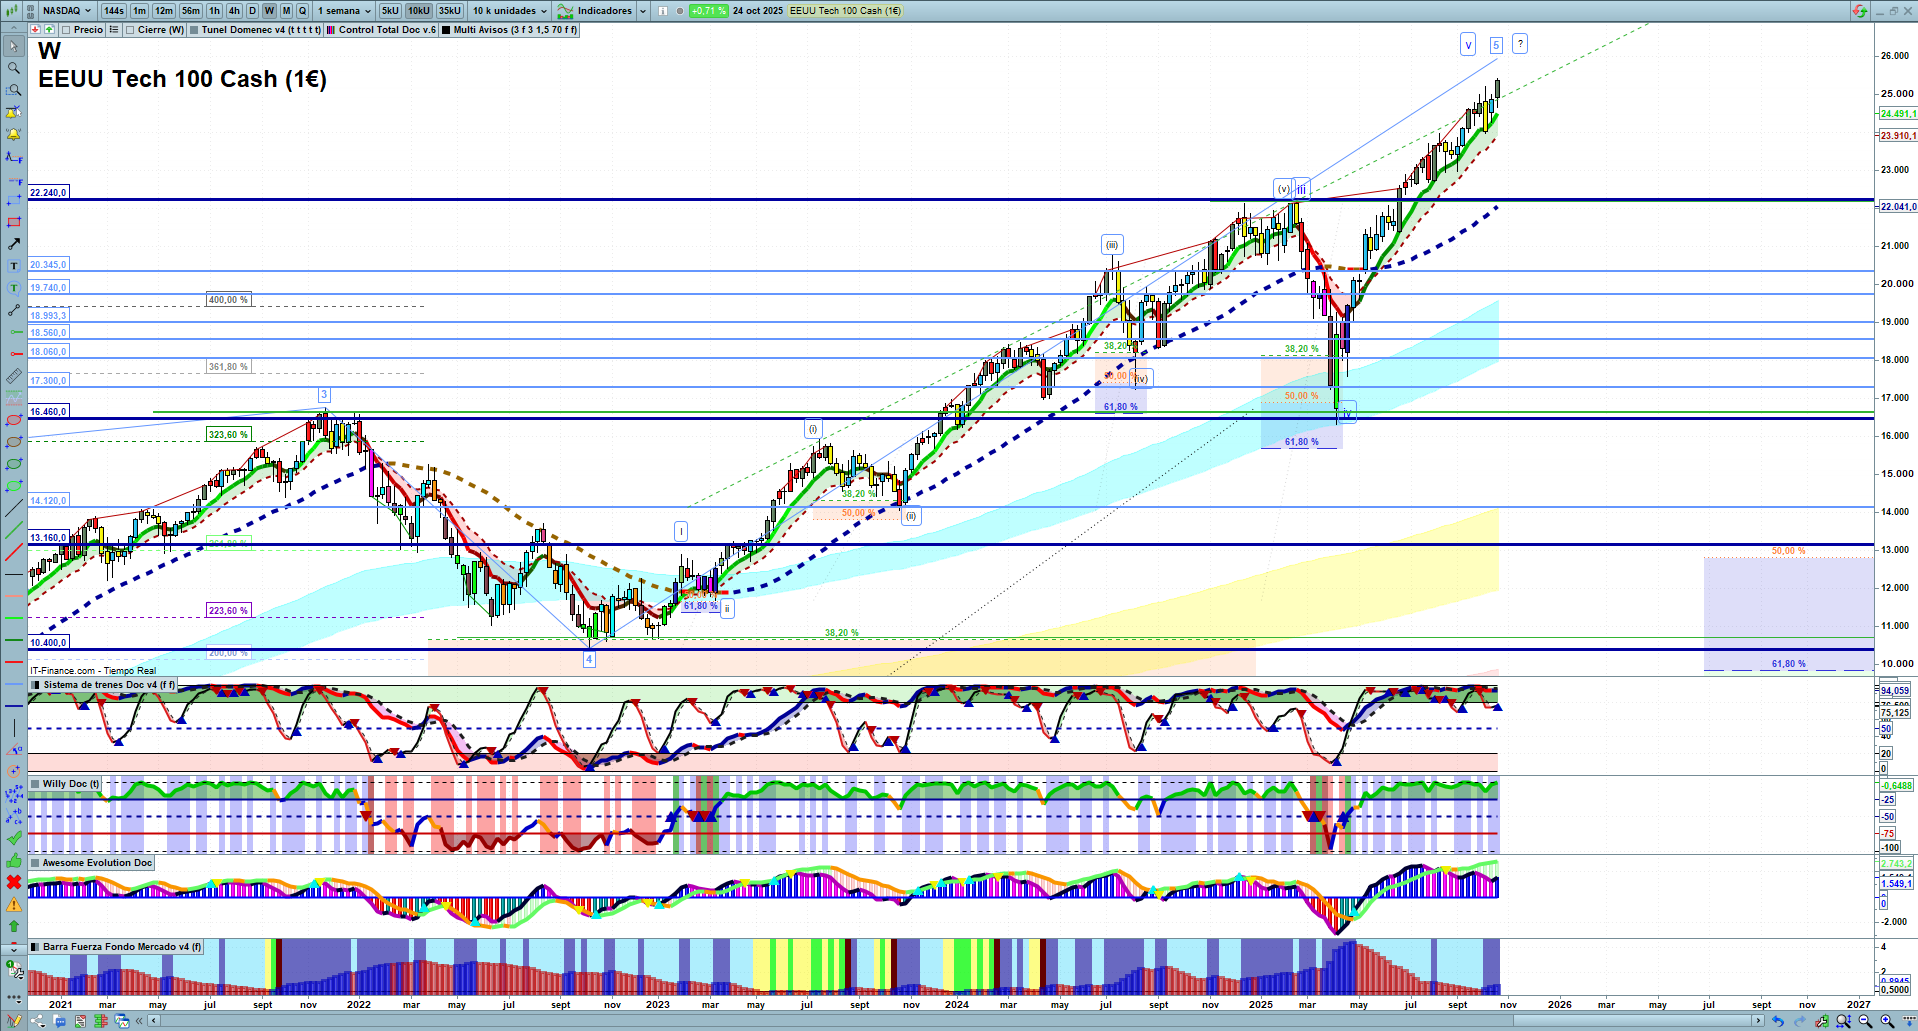Click the red X delete tool
Screen dimensions: 1918x1031
coord(14,882)
